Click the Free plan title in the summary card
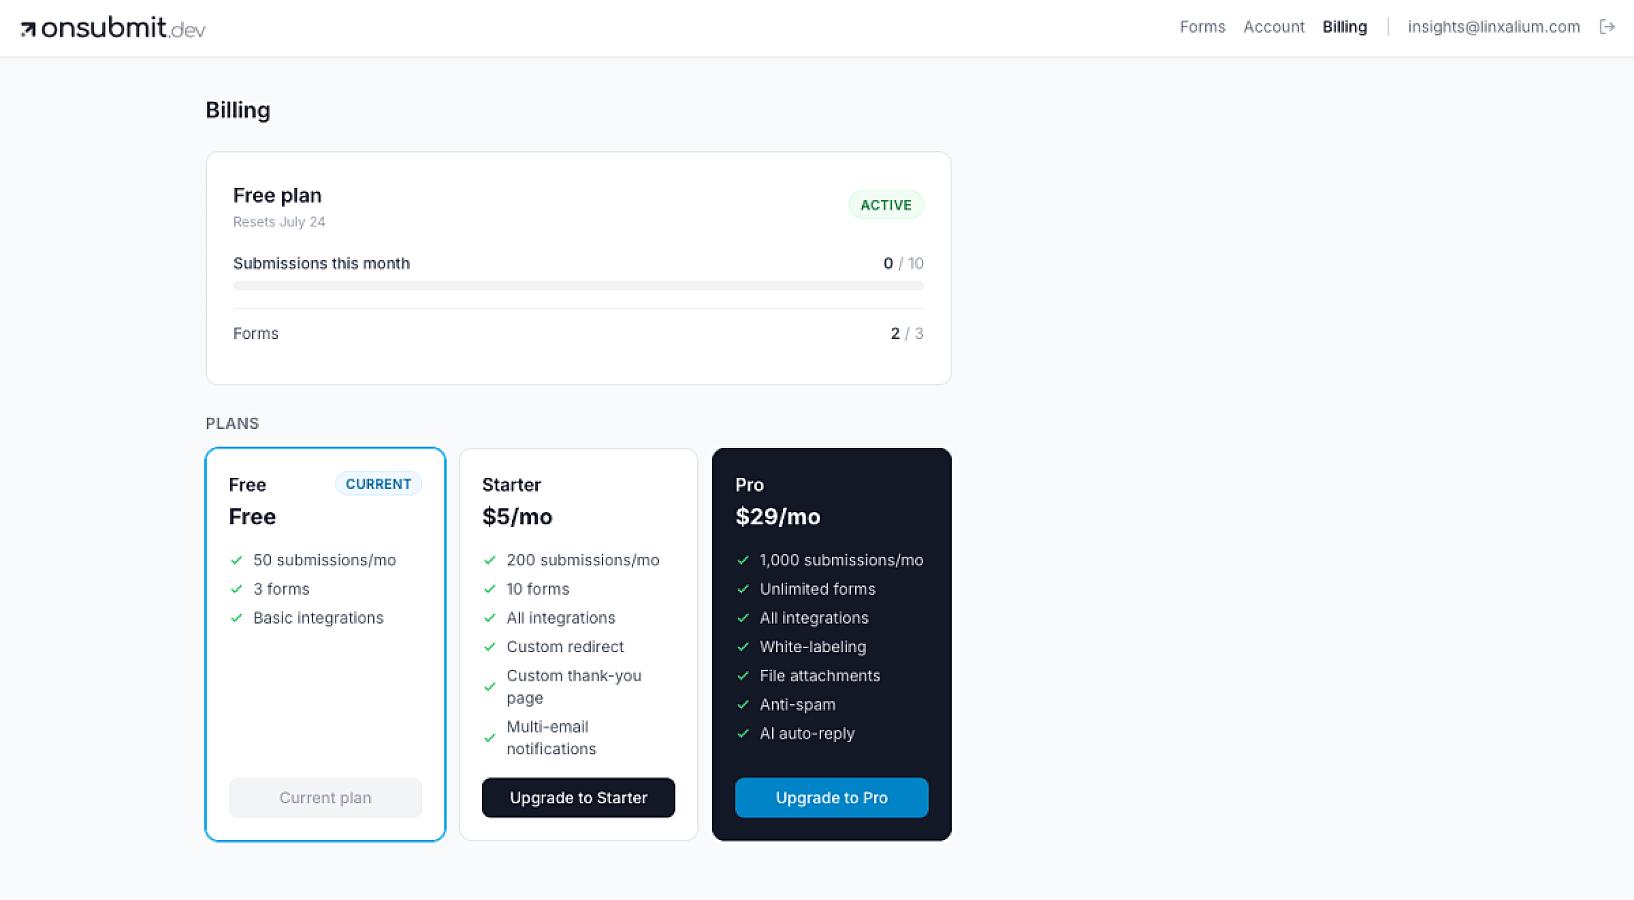1634x900 pixels. (277, 195)
